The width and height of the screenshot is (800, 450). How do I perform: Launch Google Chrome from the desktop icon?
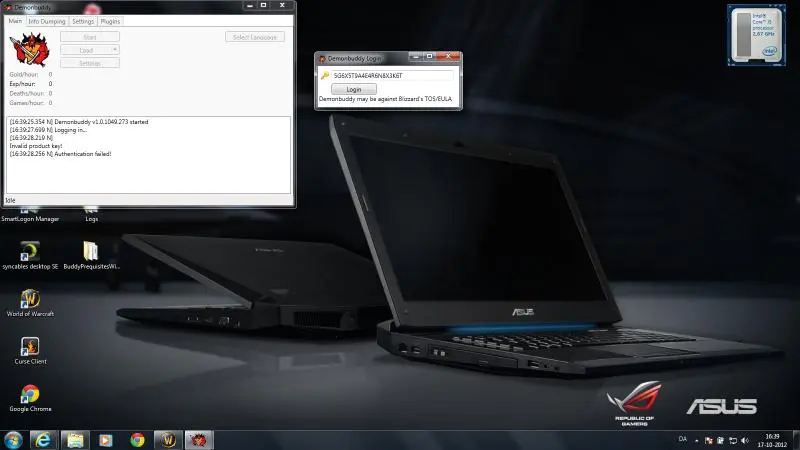coord(30,398)
